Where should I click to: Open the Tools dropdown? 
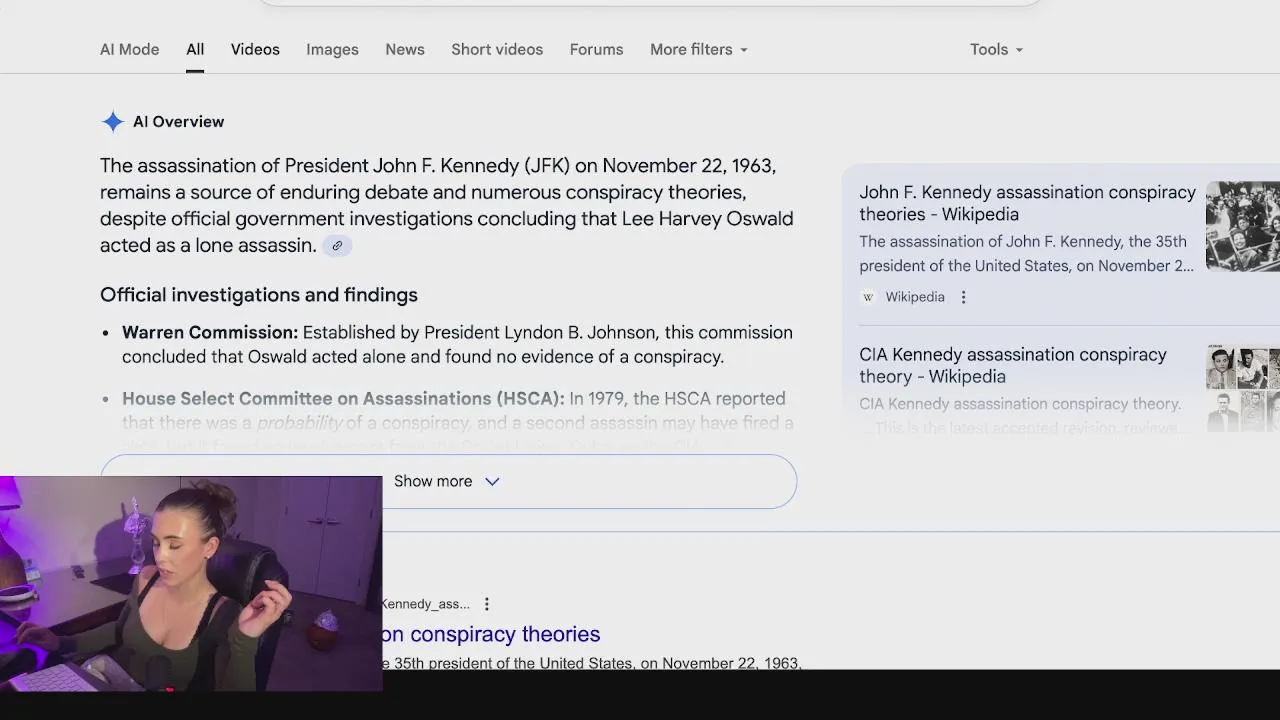996,49
